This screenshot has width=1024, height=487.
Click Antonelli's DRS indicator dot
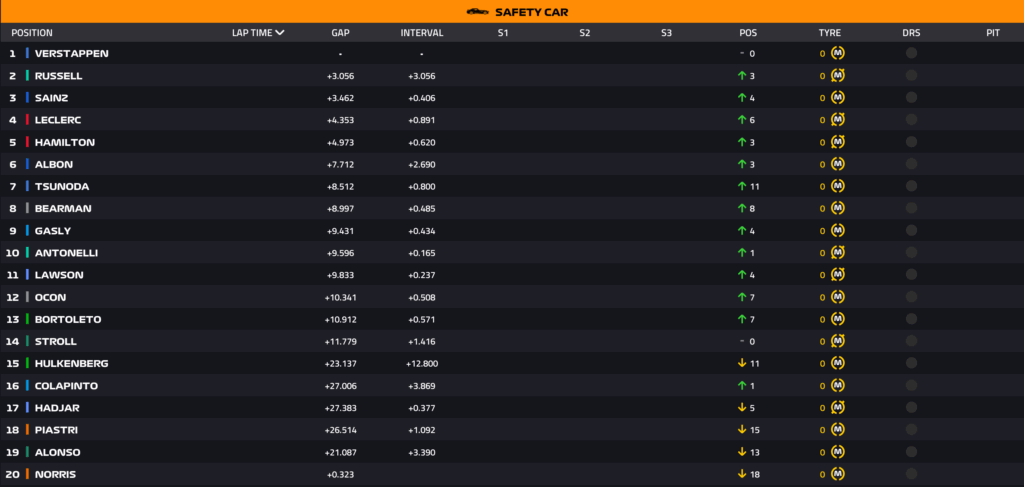click(x=911, y=253)
